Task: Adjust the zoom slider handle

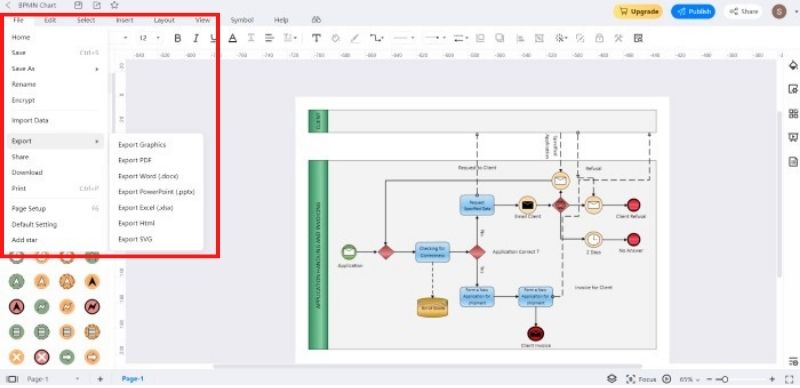Action: pyautogui.click(x=724, y=379)
